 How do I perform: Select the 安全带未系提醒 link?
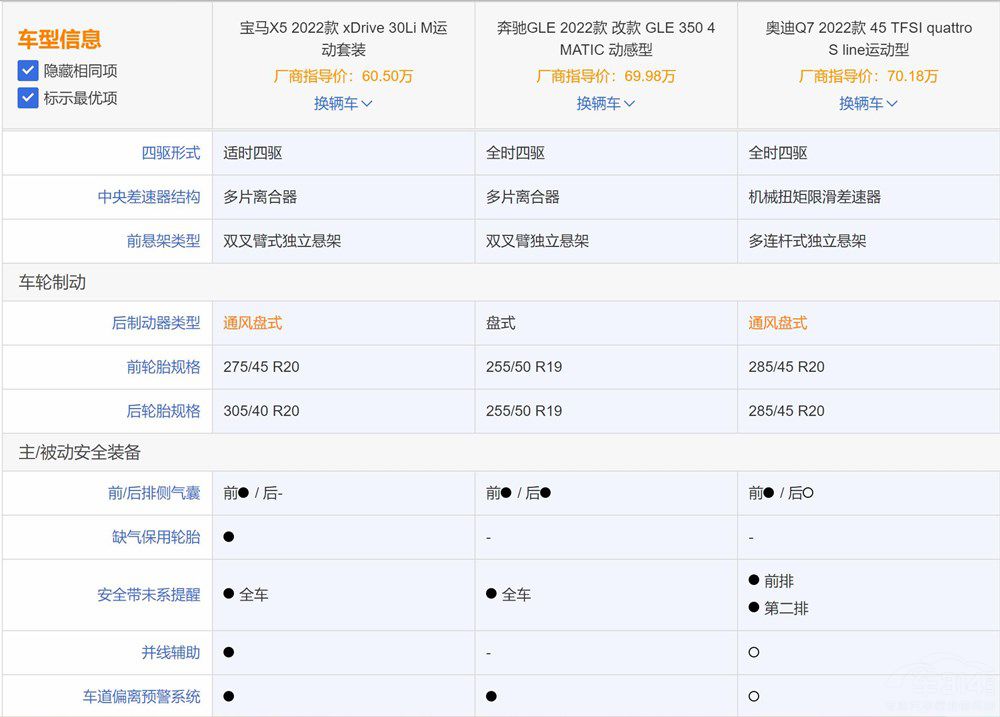pos(150,594)
